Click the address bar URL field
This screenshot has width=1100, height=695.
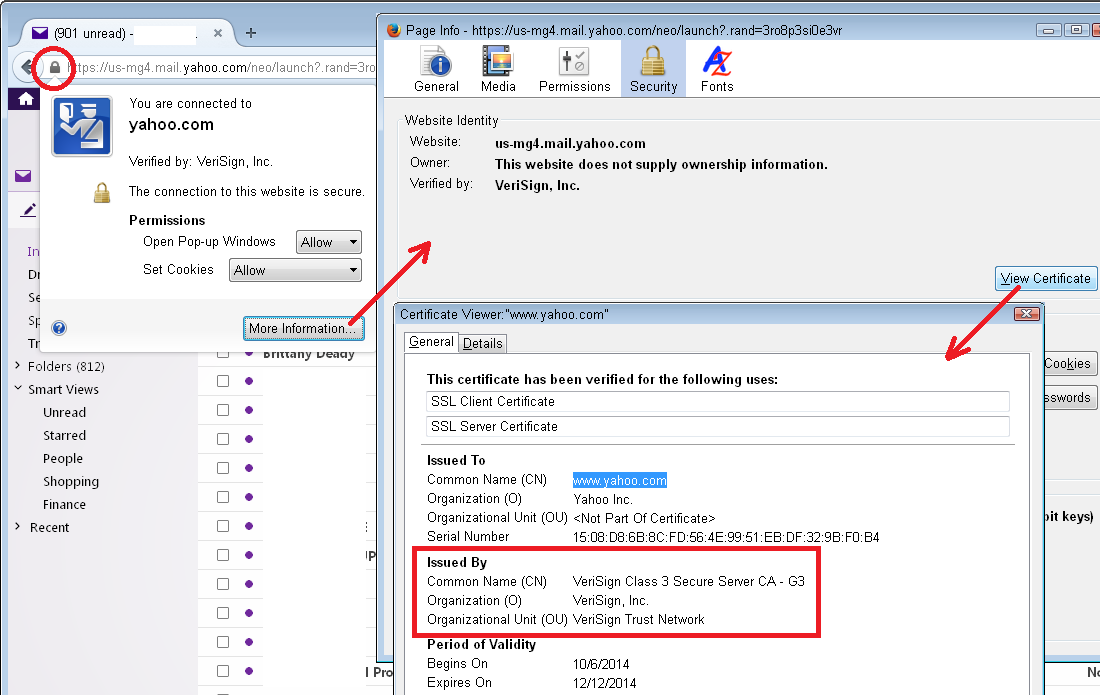point(221,67)
